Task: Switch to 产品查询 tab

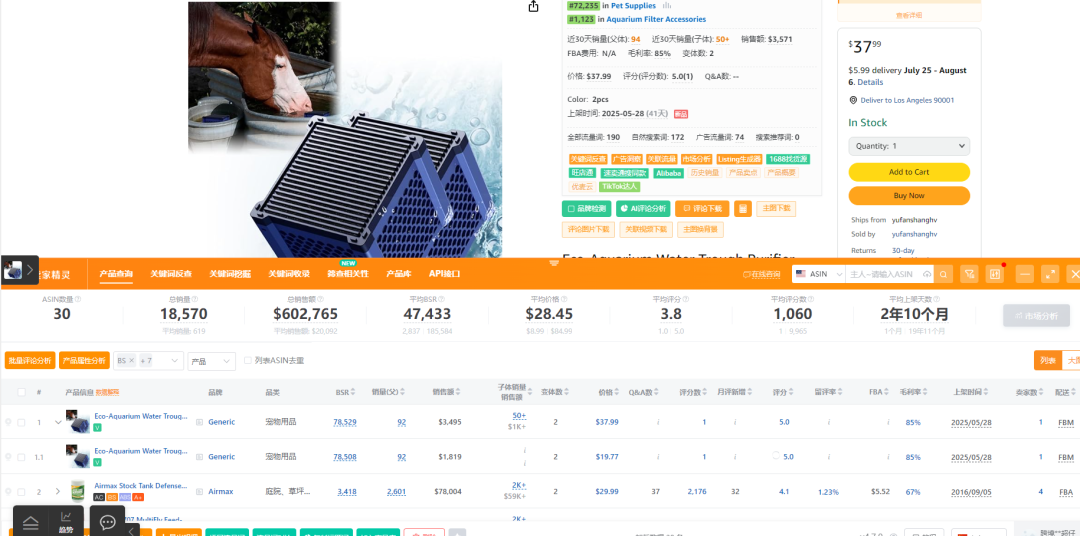Action: (116, 274)
